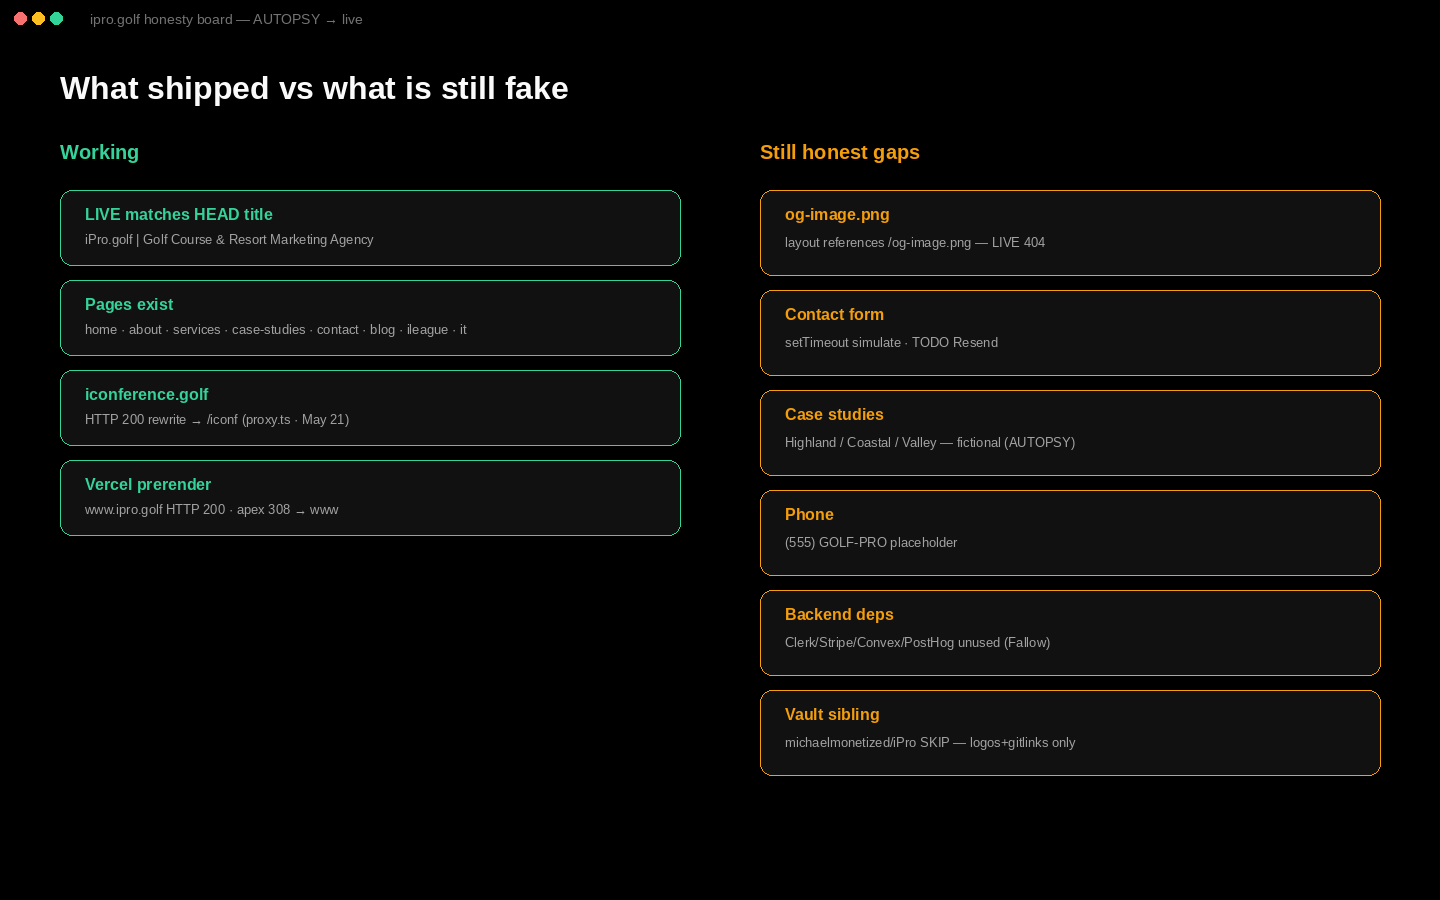
Task: Click the yellow minimize window dot
Action: [x=38, y=19]
